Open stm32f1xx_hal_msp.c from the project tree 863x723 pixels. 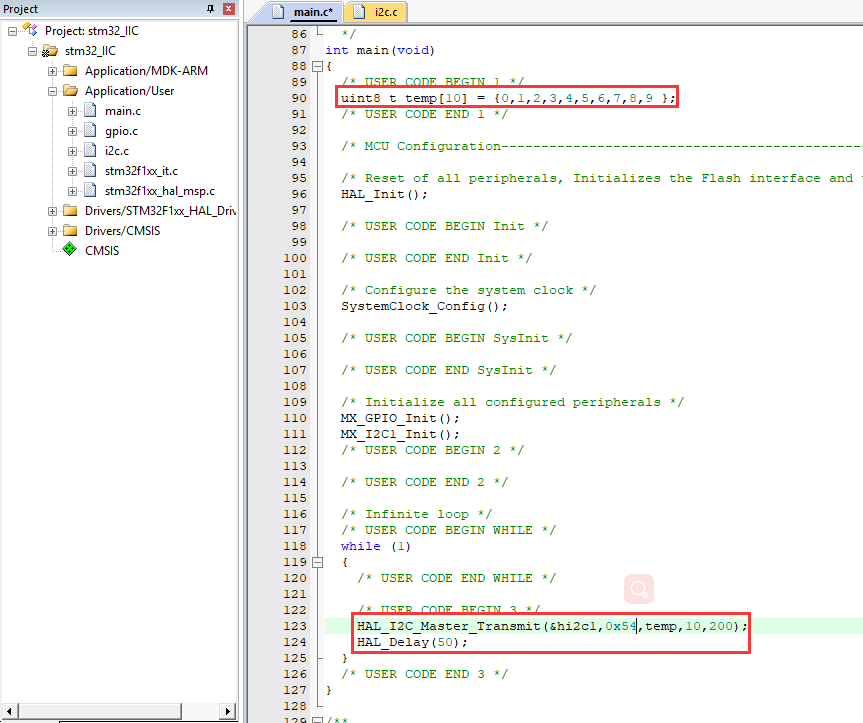pos(90,190)
